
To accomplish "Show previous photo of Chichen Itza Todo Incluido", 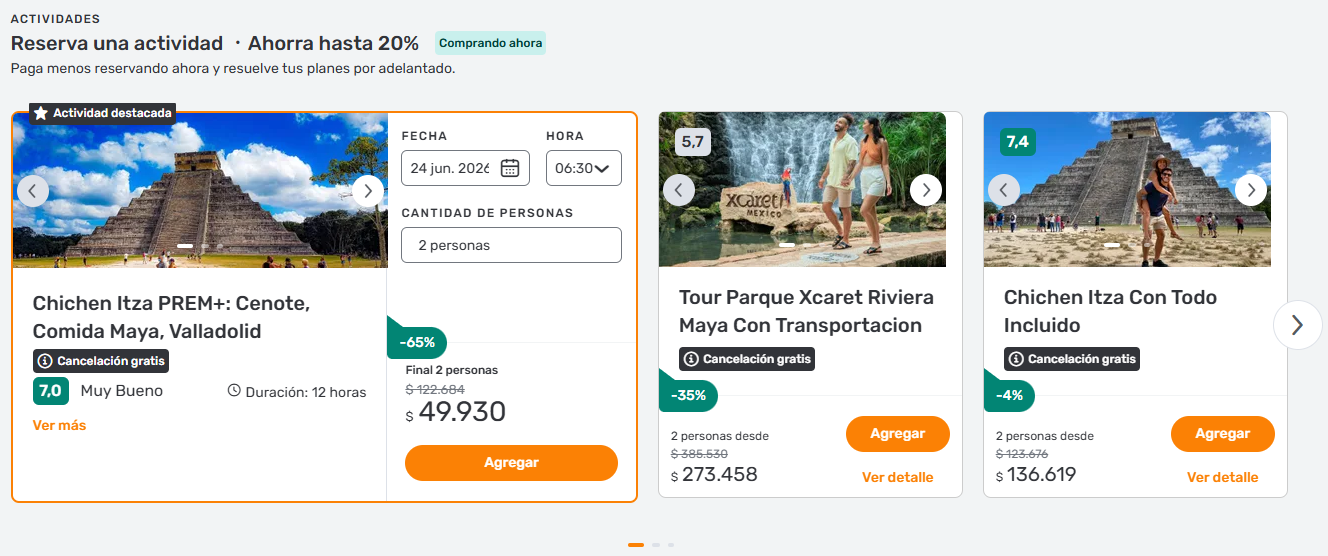I will 1004,189.
